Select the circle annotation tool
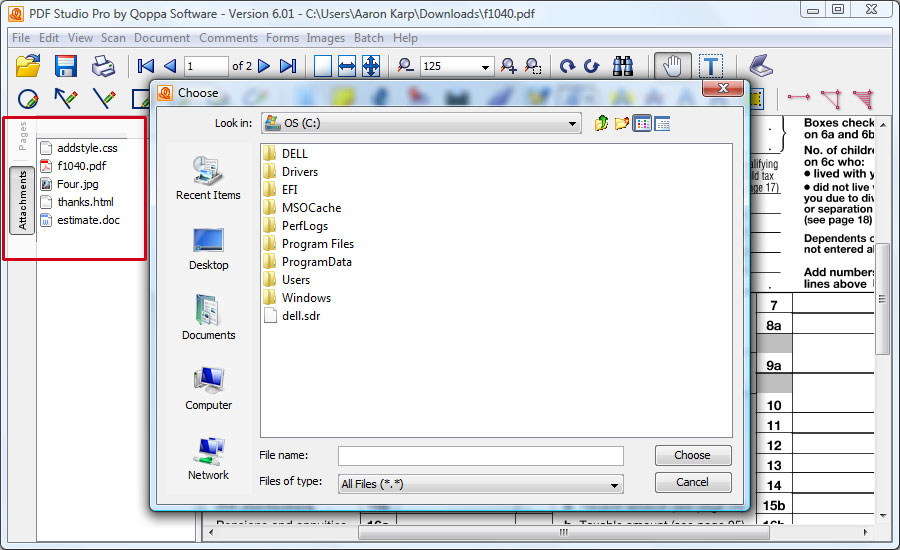Viewport: 900px width, 550px height. pos(28,99)
